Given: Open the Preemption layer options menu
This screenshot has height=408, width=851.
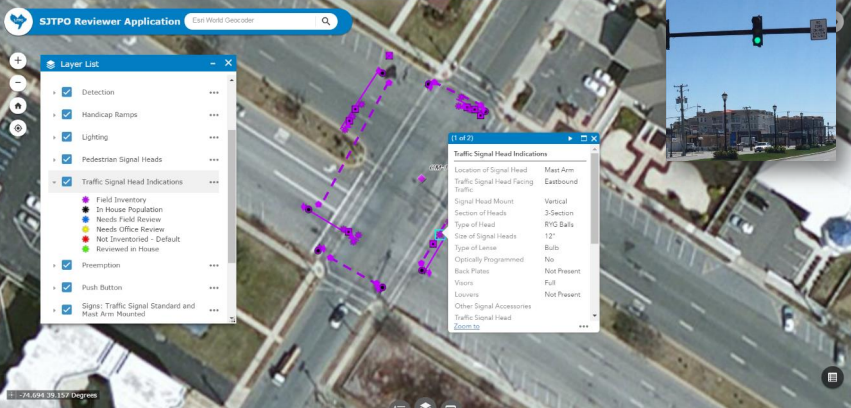Looking at the screenshot, I should 214,266.
